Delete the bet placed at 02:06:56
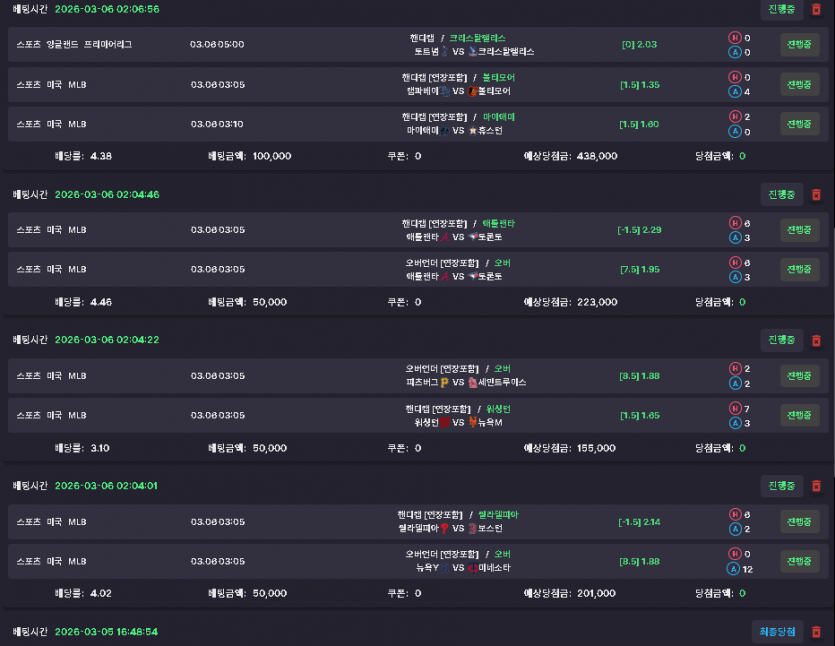This screenshot has height=646, width=835. tap(816, 9)
